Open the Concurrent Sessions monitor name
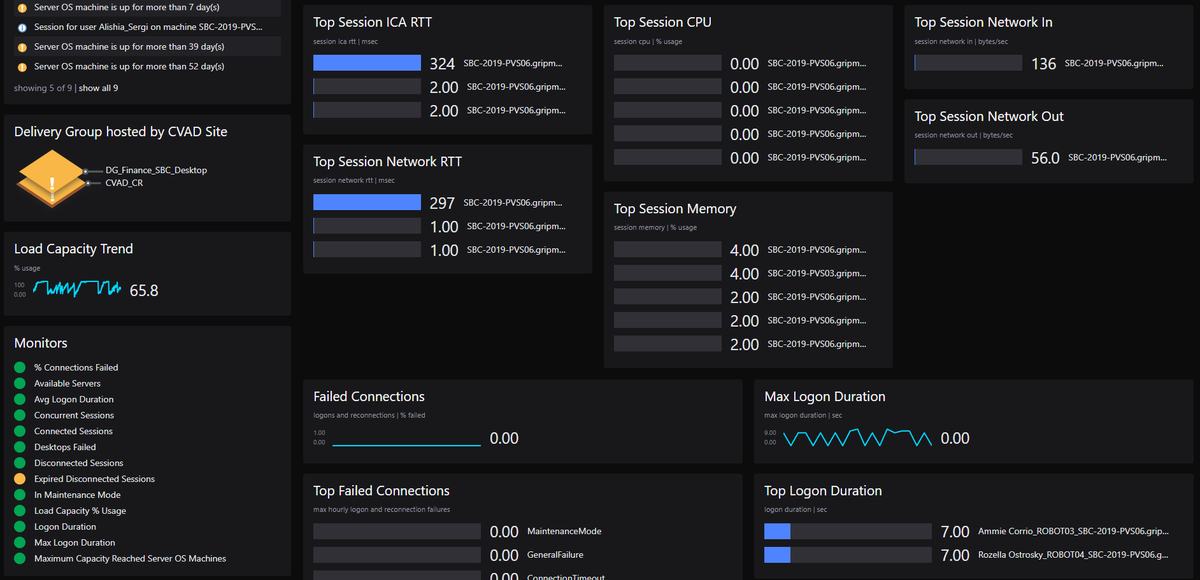The image size is (1200, 580). tap(74, 415)
